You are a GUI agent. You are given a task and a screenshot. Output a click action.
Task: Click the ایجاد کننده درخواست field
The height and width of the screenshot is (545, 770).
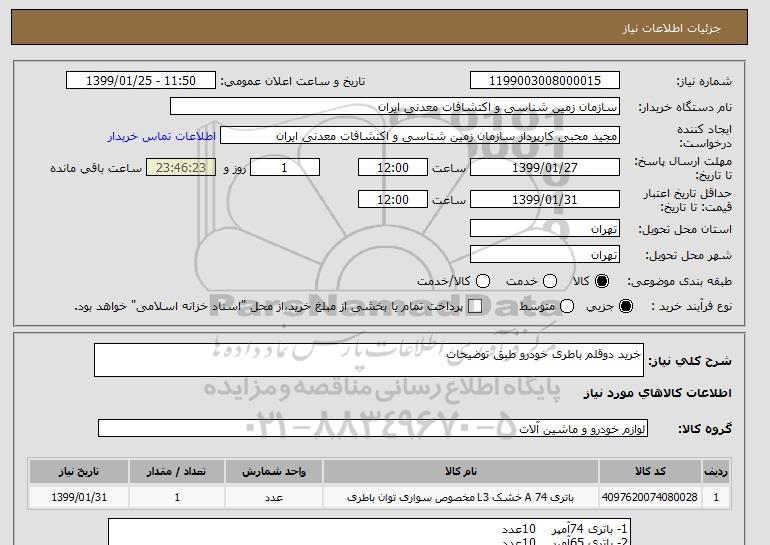420,136
